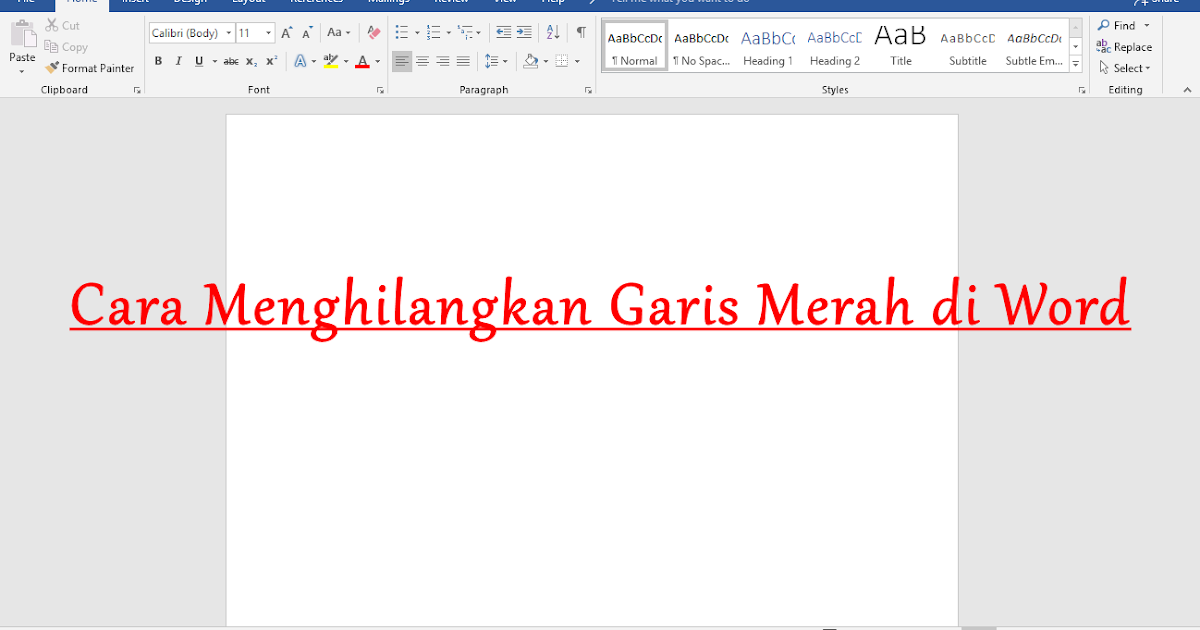Click the line and paragraph spacing icon
This screenshot has height=630, width=1200.
(x=491, y=61)
